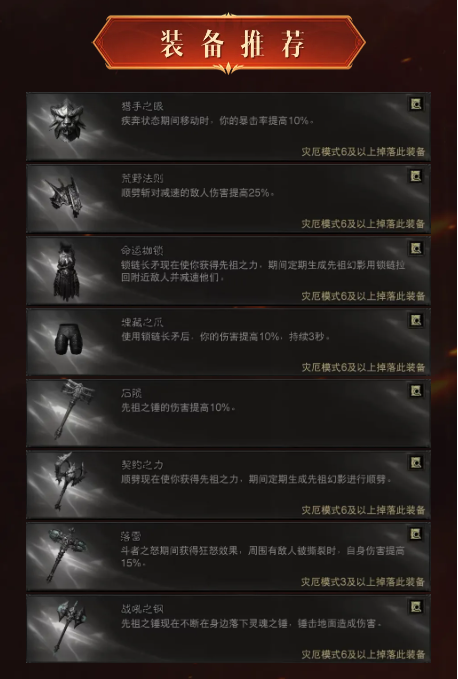The width and height of the screenshot is (458, 679).
Task: Click the 命运枷锁 item name
Action: click(x=142, y=251)
